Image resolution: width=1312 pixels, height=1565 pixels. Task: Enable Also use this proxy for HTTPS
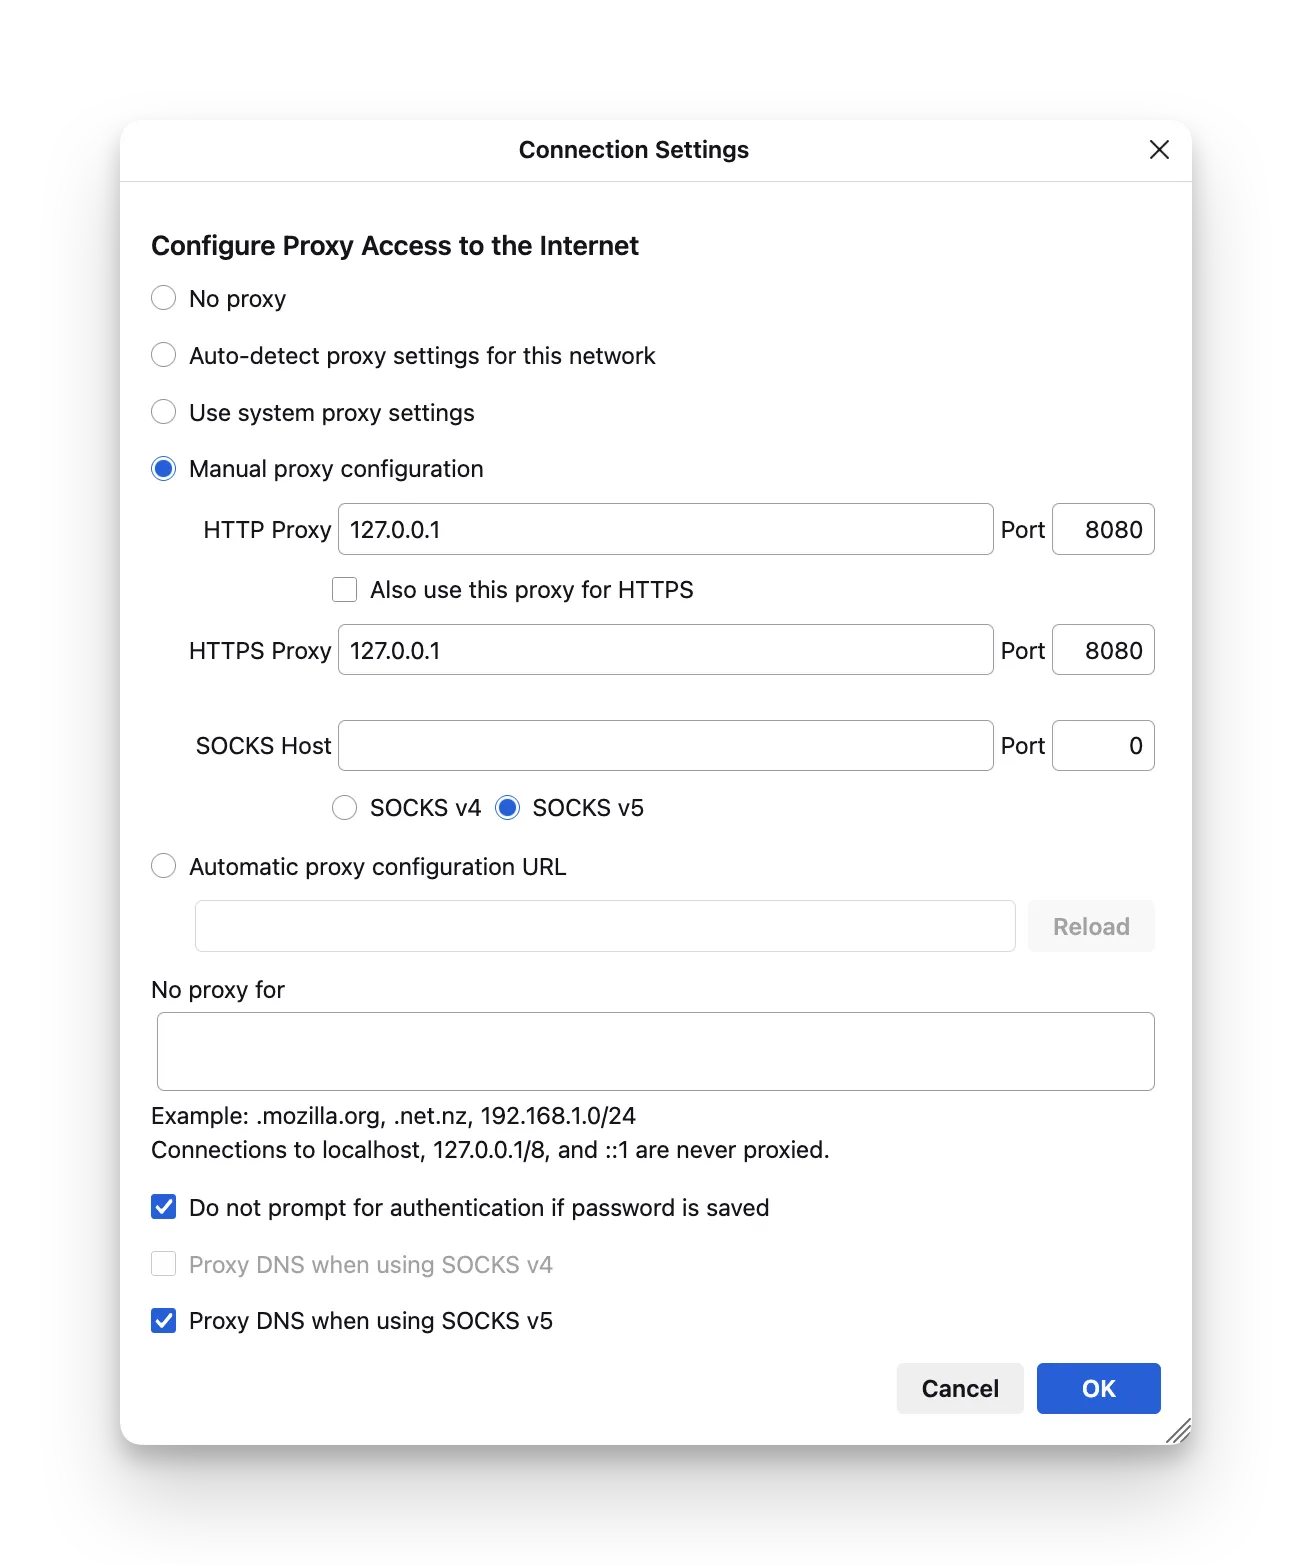[345, 590]
